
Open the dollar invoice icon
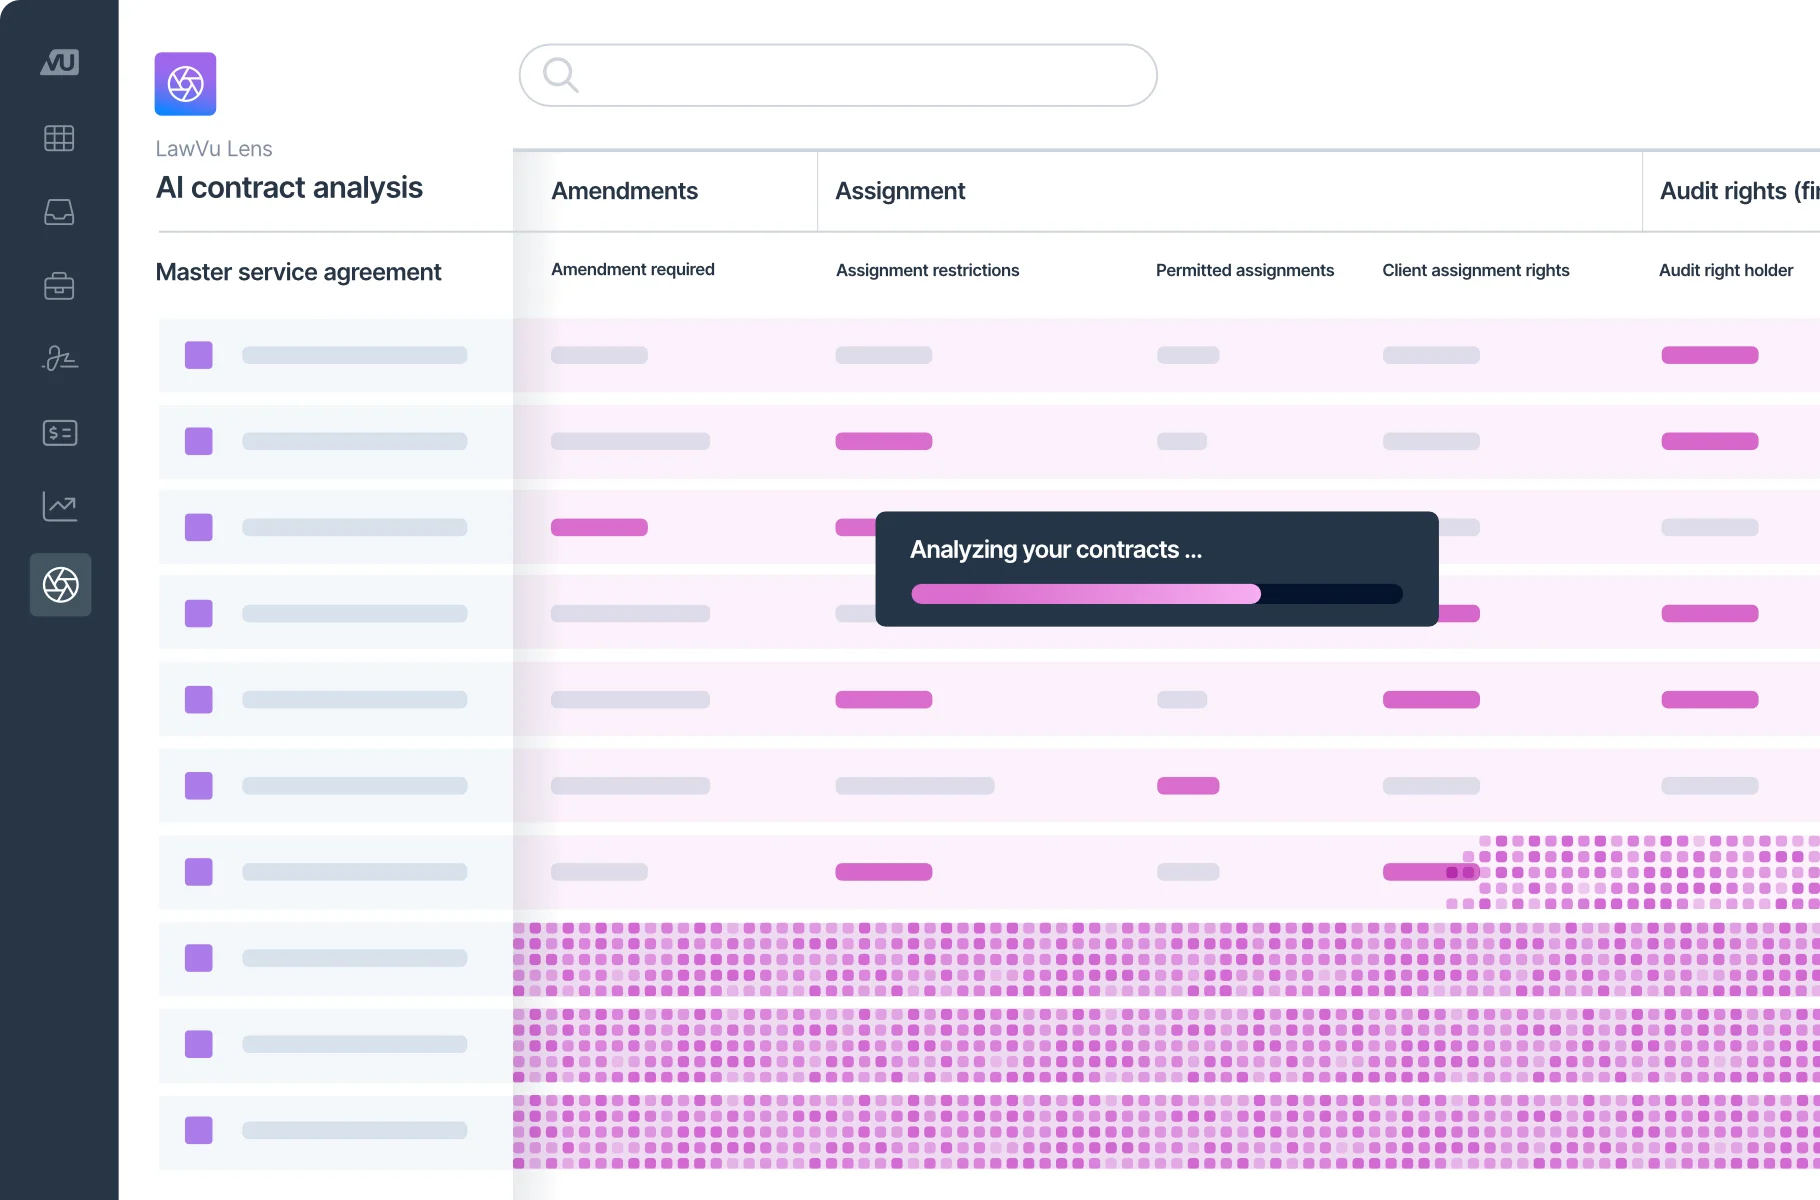(59, 433)
